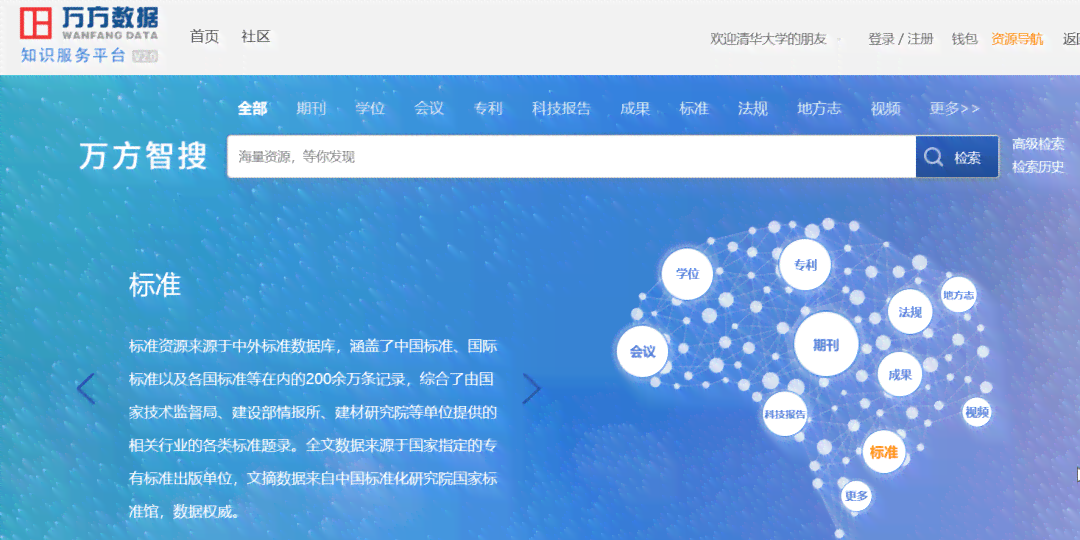Image resolution: width=1080 pixels, height=540 pixels.
Task: Choose the 专利 search tab
Action: [x=488, y=108]
